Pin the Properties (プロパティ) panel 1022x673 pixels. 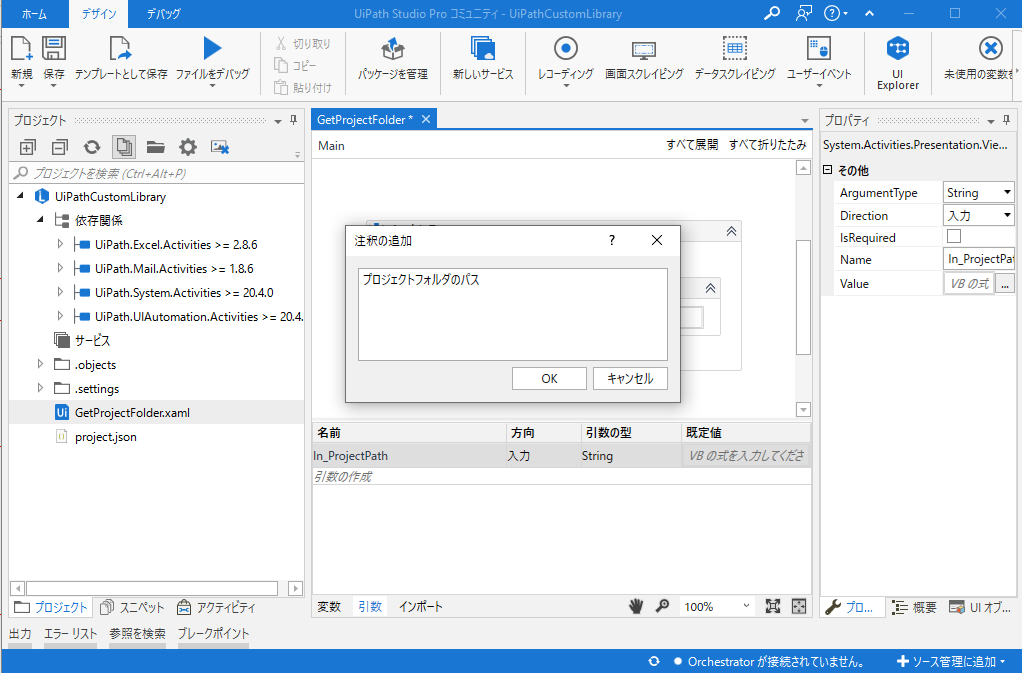(x=1006, y=121)
